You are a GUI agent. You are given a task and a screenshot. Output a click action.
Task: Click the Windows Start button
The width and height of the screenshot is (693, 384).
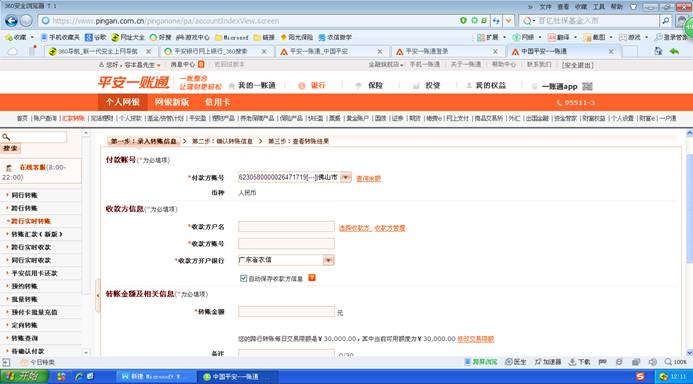[22, 376]
